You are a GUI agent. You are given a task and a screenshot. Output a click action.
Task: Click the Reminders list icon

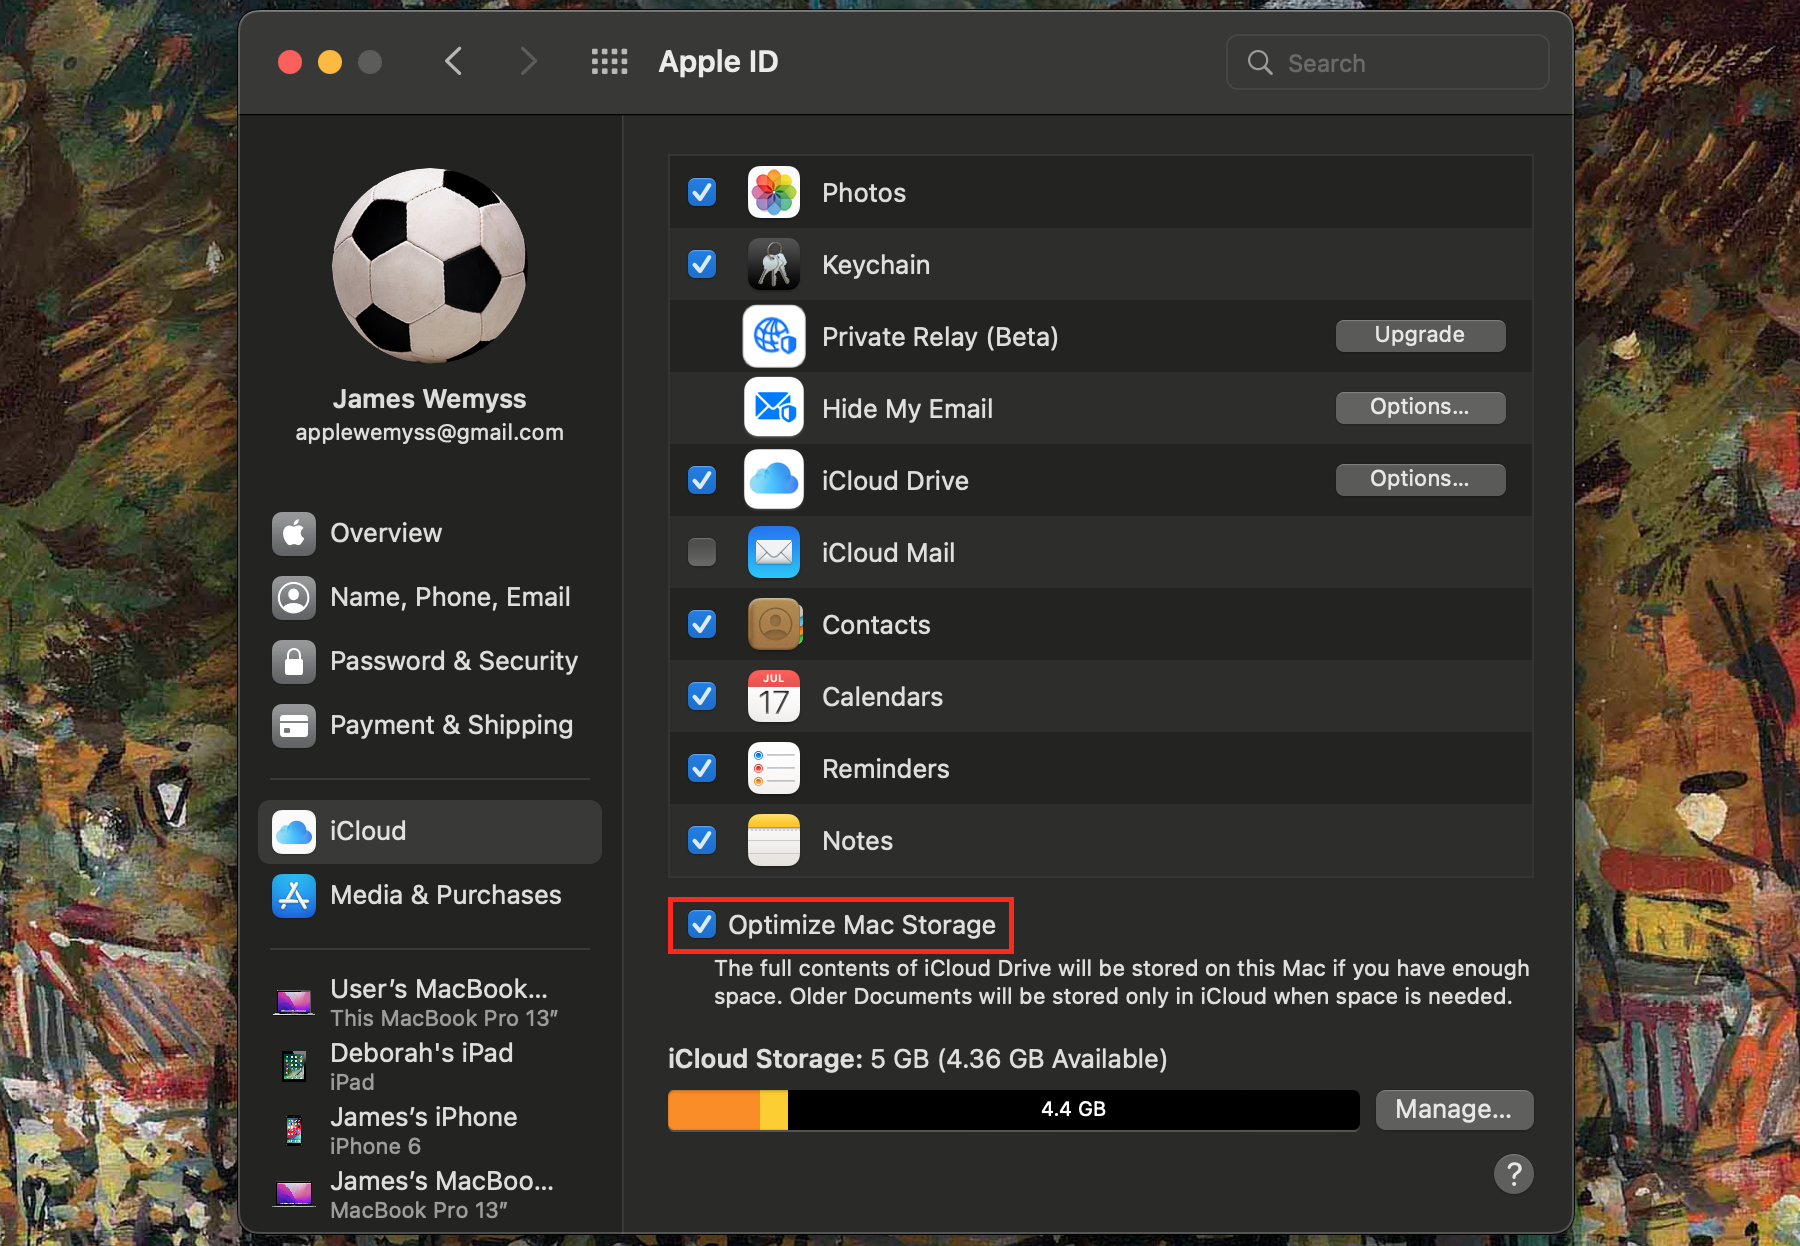pyautogui.click(x=774, y=768)
